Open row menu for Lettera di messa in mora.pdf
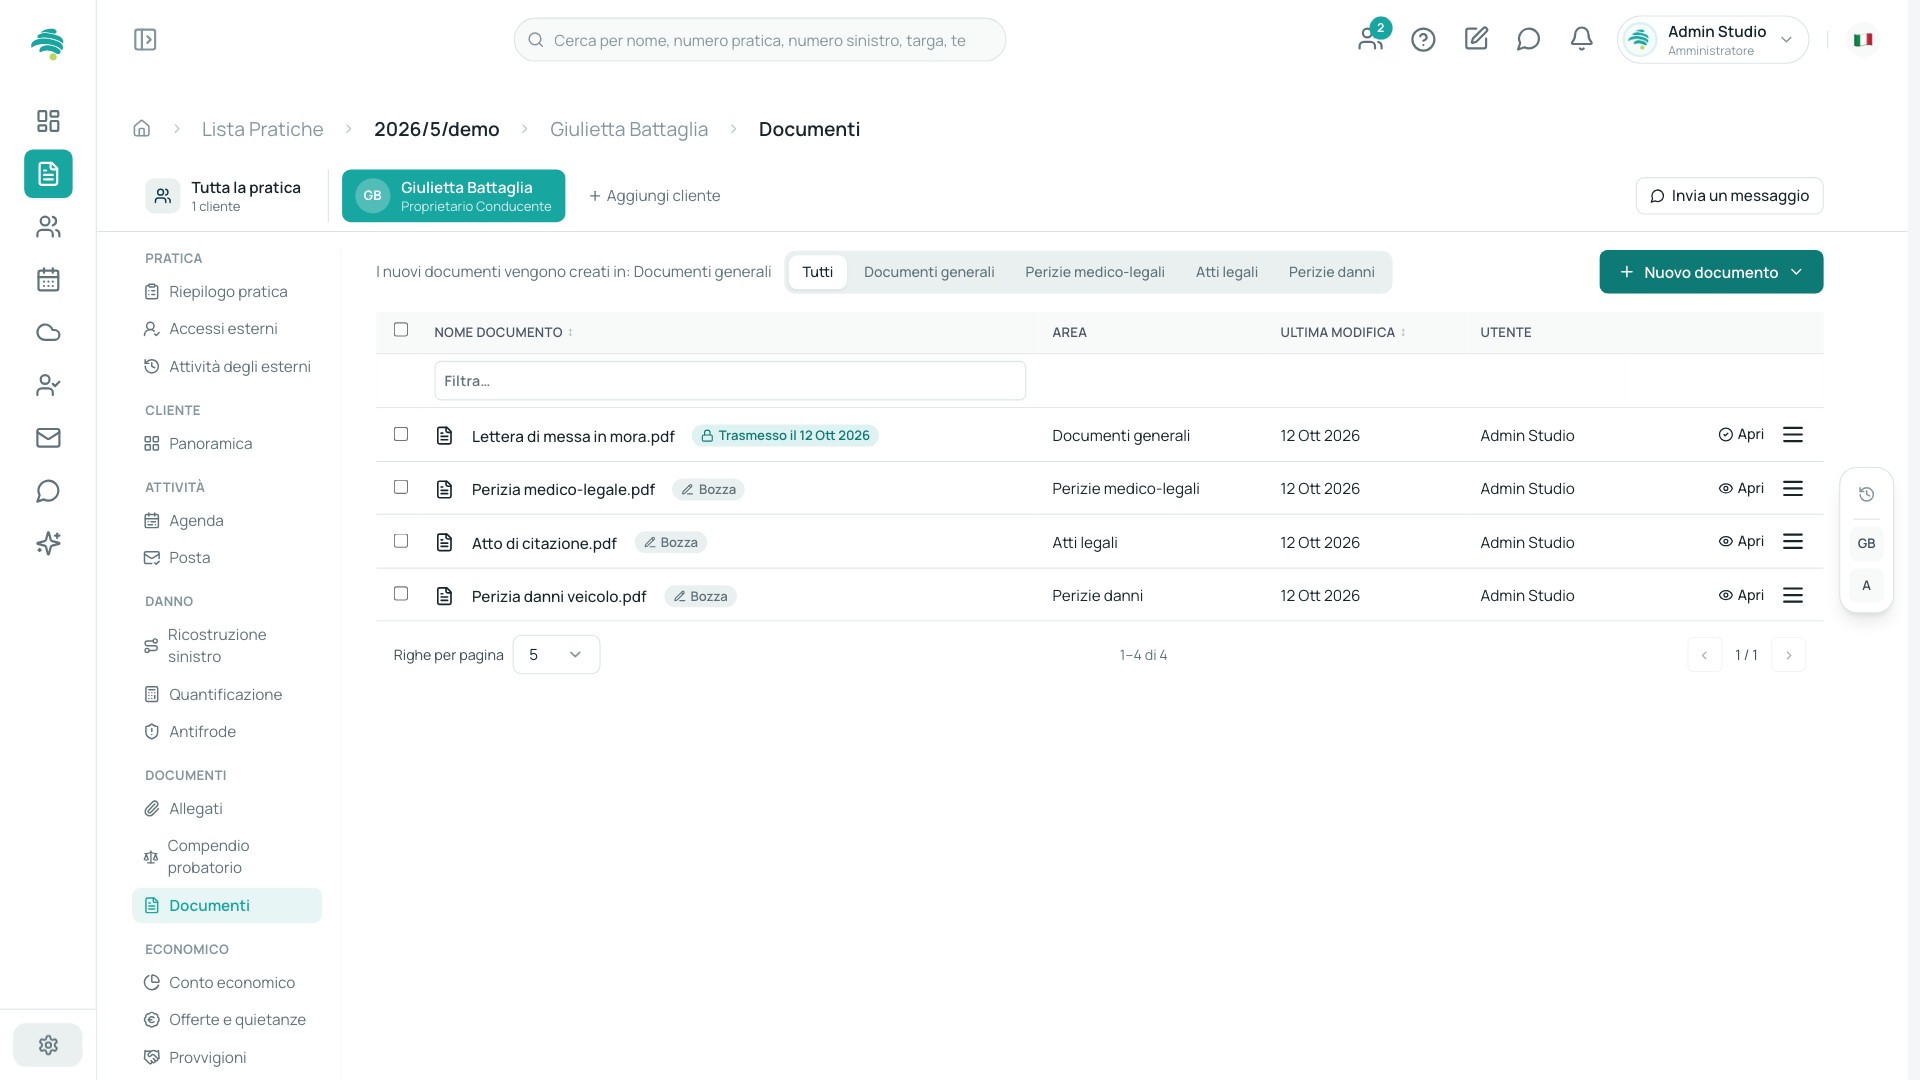The height and width of the screenshot is (1080, 1920). (1793, 435)
